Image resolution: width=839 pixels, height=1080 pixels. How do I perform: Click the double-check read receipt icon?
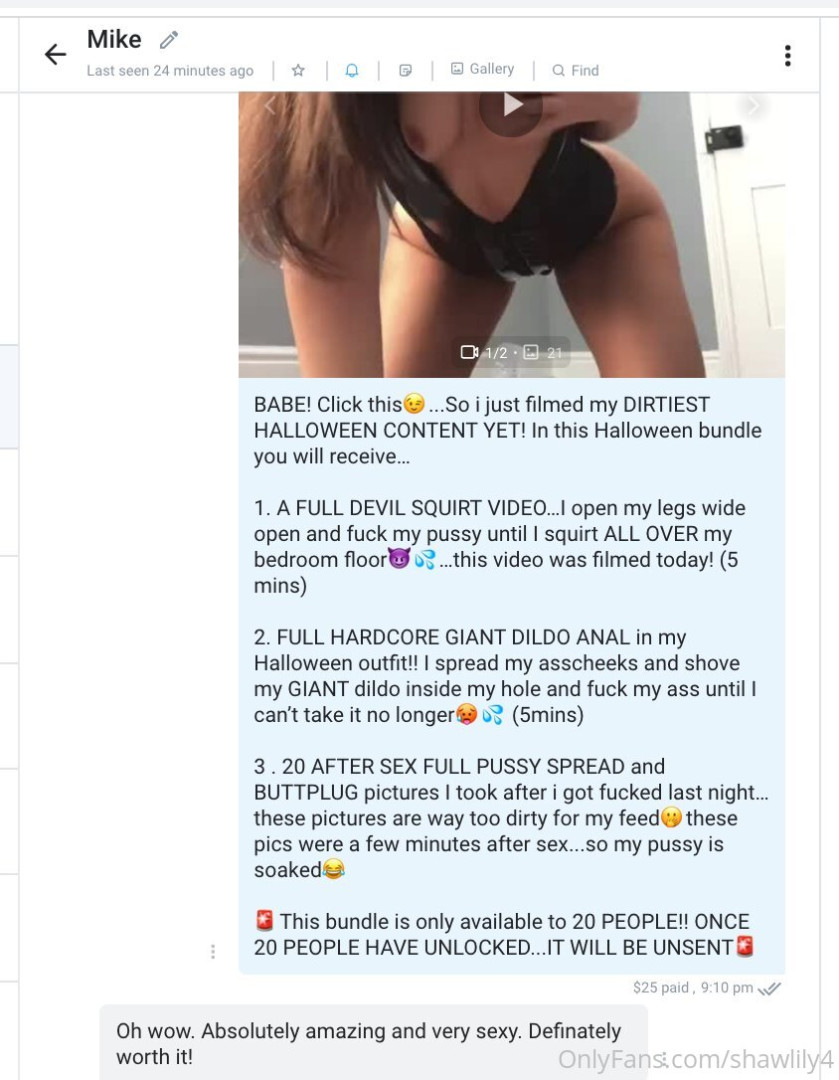point(769,988)
